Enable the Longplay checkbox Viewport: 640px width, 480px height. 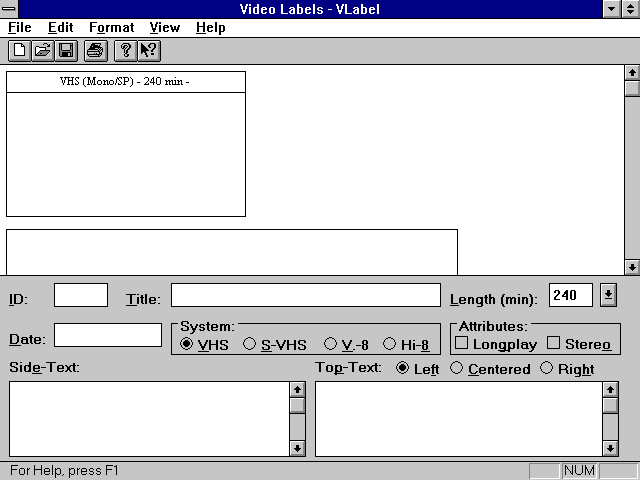point(462,343)
